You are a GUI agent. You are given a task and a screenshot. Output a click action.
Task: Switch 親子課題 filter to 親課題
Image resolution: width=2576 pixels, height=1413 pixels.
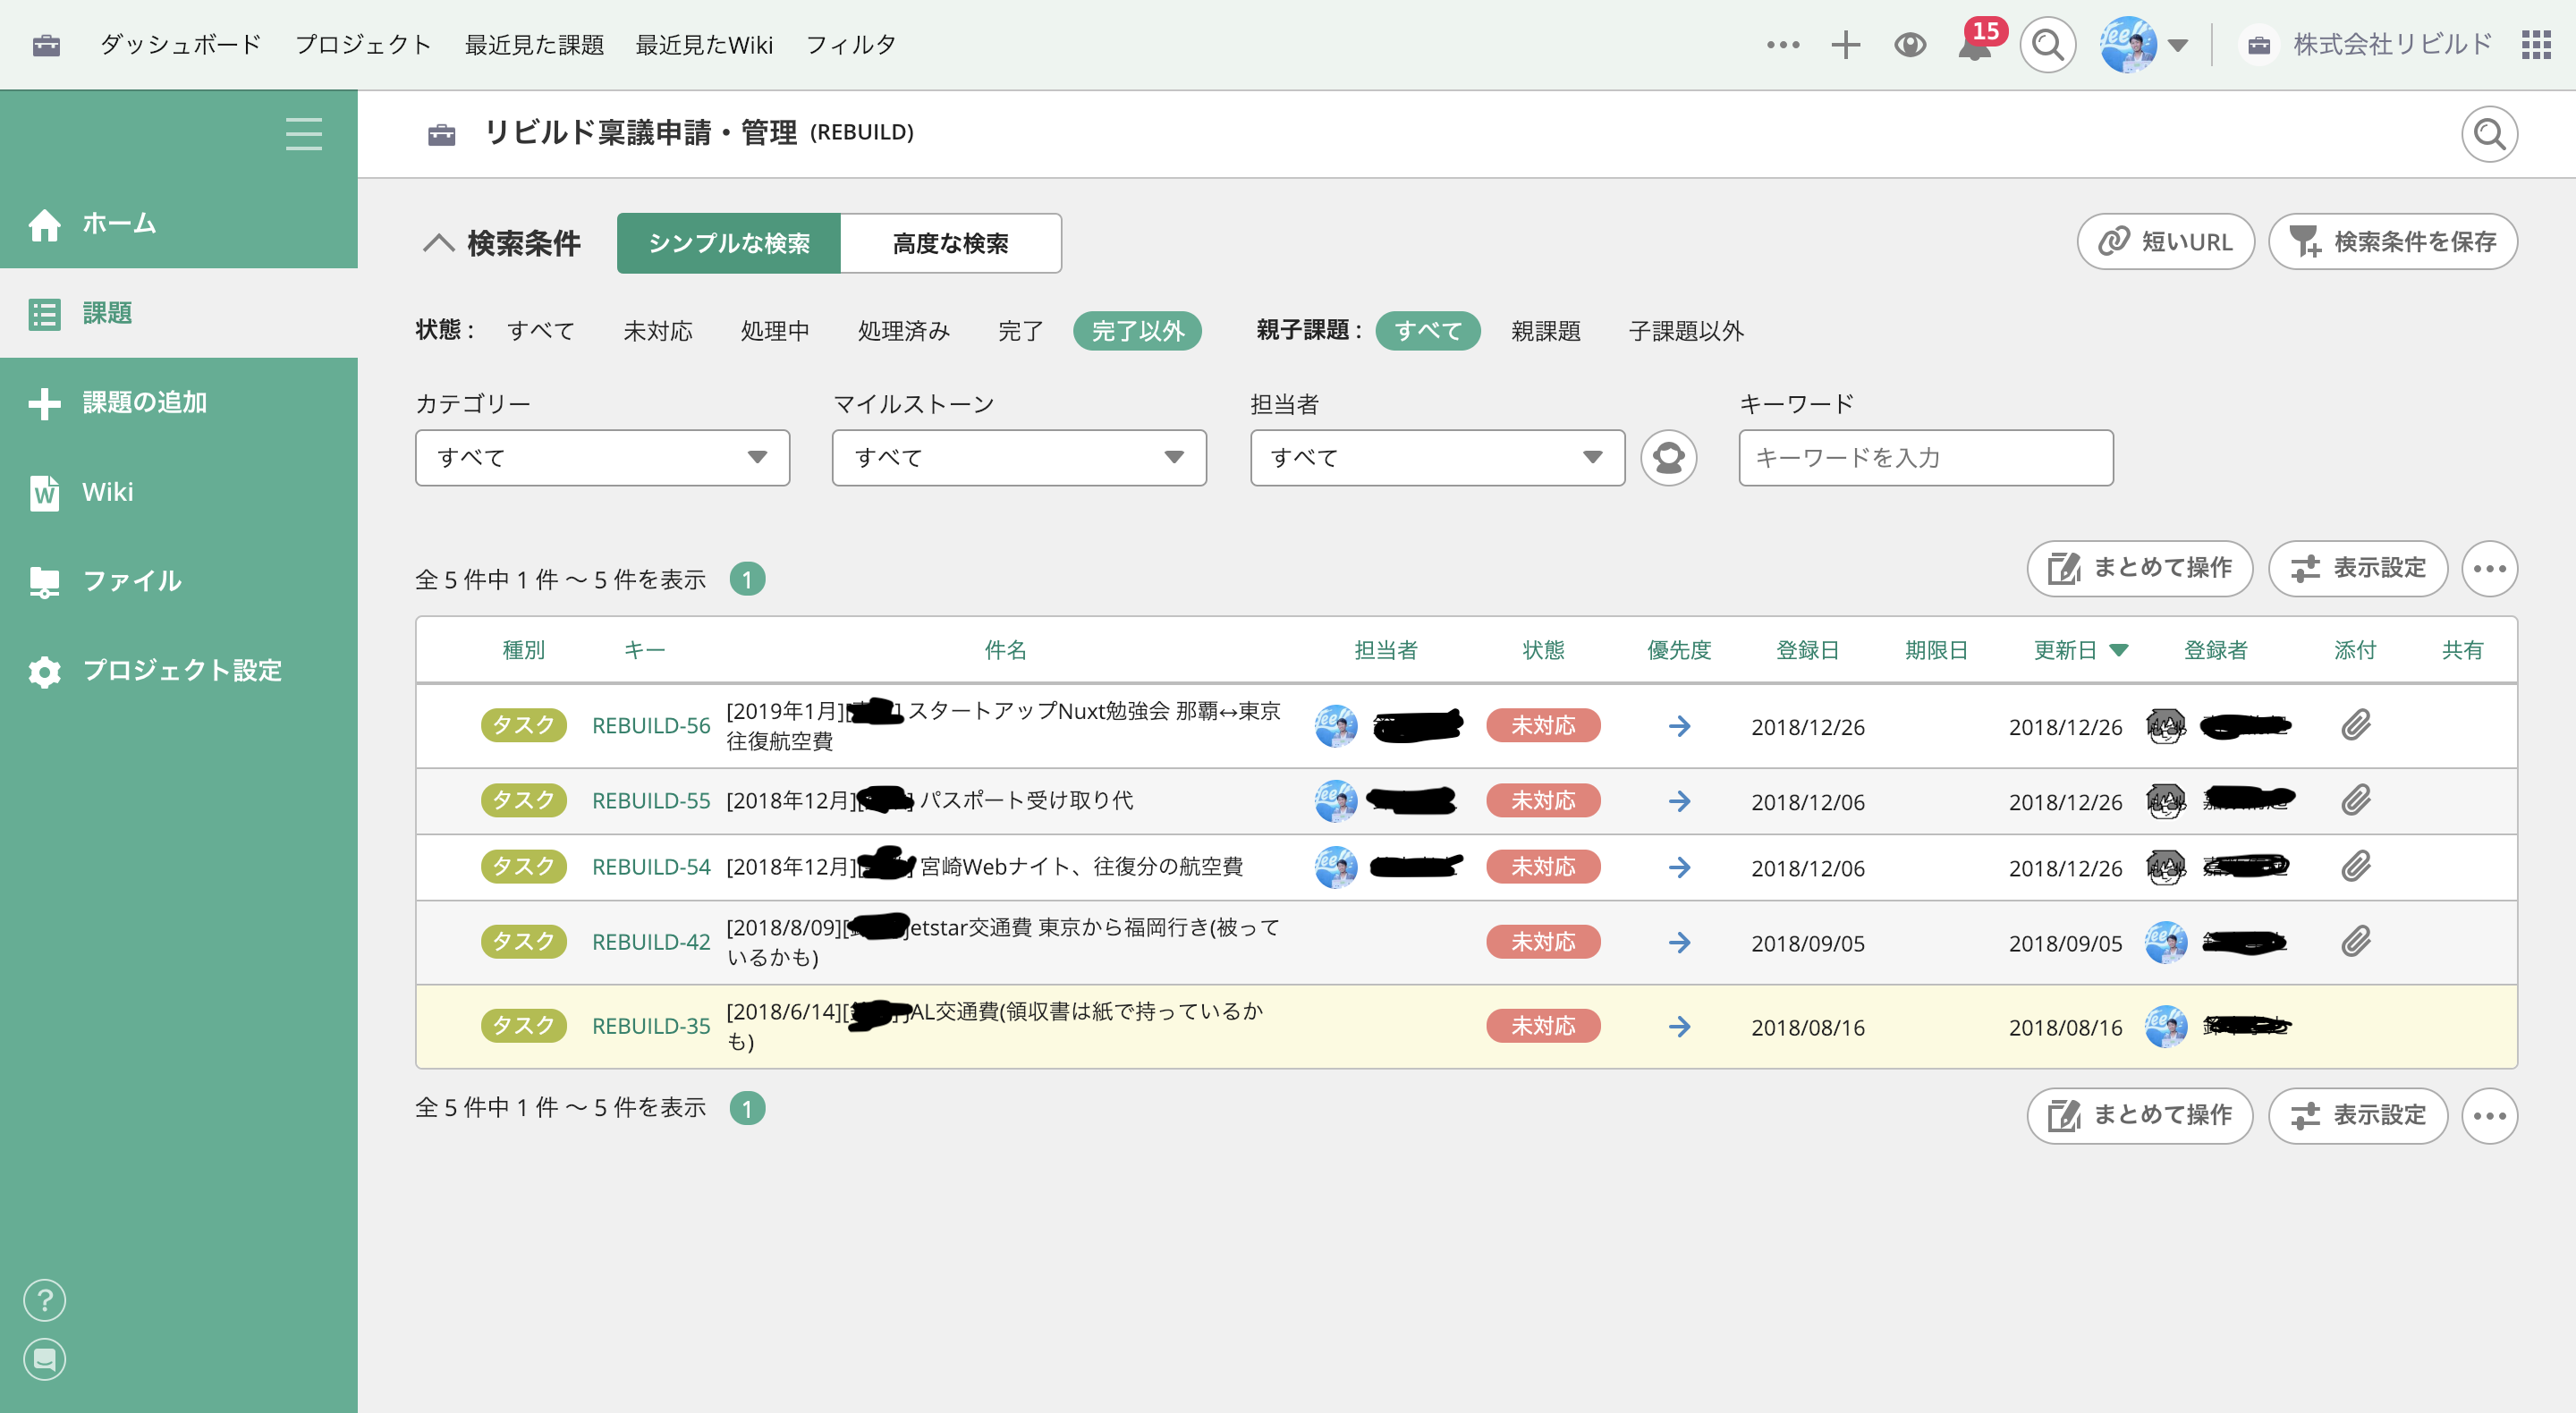point(1545,331)
